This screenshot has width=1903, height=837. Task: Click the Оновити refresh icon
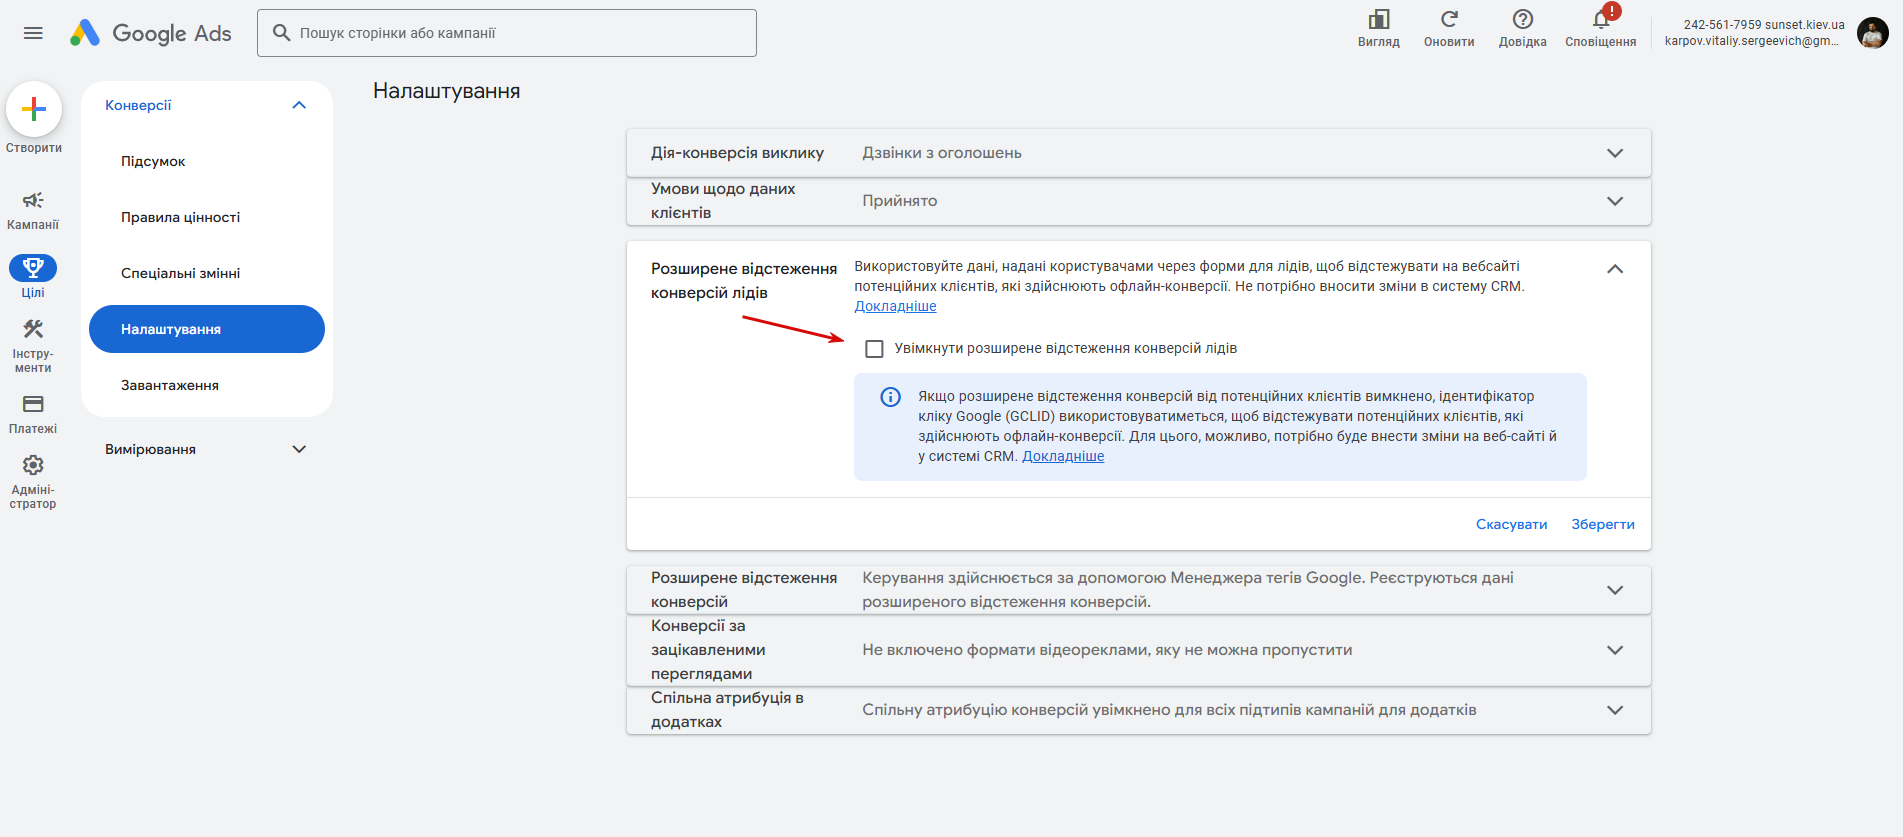point(1449,20)
